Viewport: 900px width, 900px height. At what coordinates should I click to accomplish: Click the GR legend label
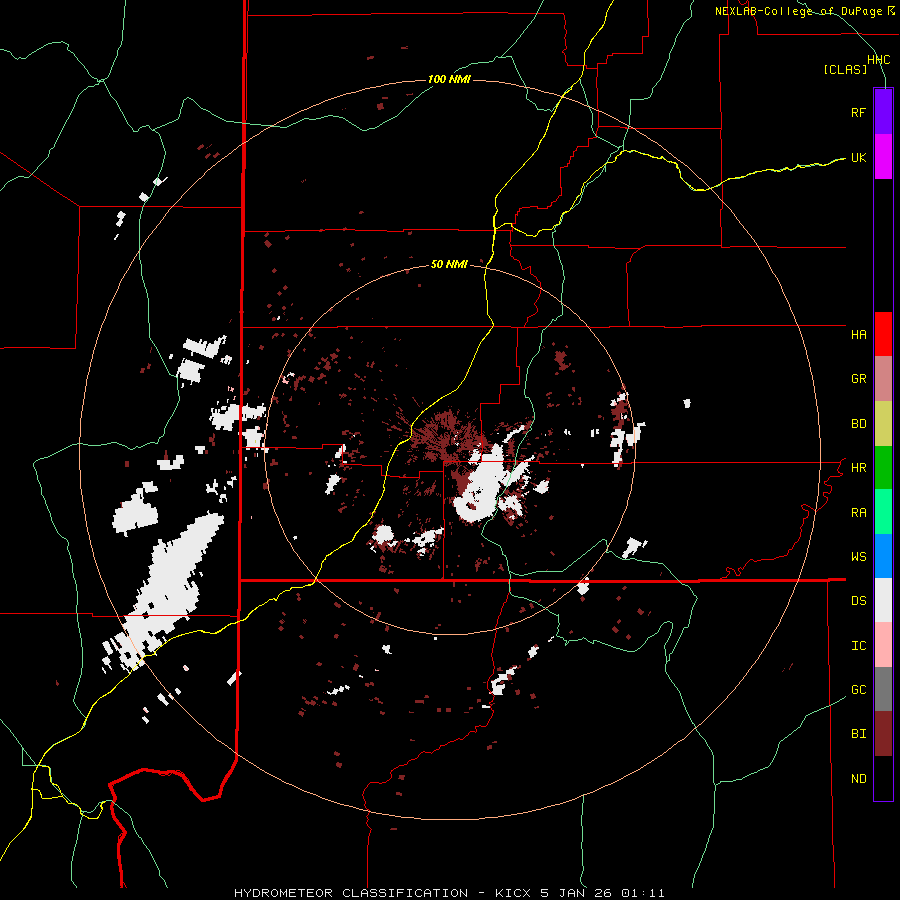(x=858, y=379)
